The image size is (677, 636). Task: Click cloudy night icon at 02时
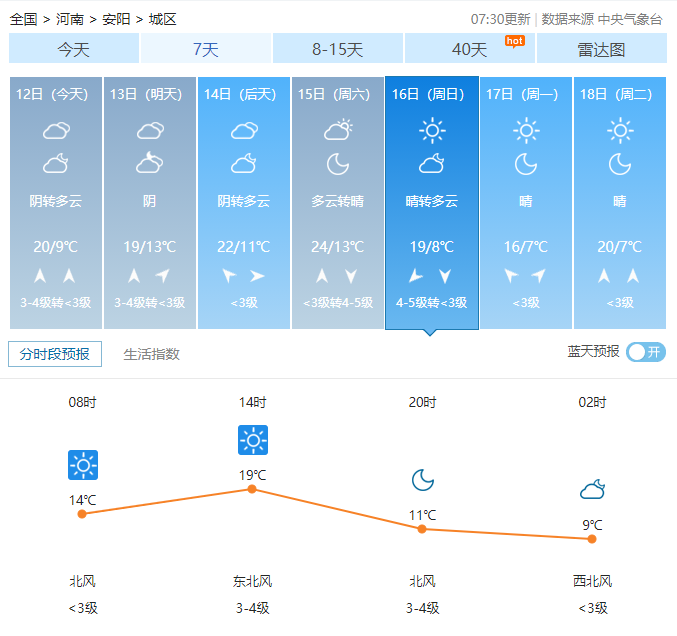pos(592,489)
